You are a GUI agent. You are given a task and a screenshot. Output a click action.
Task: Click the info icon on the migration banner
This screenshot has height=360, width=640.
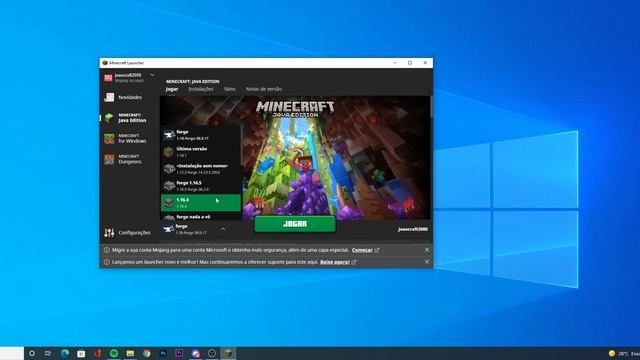107,250
